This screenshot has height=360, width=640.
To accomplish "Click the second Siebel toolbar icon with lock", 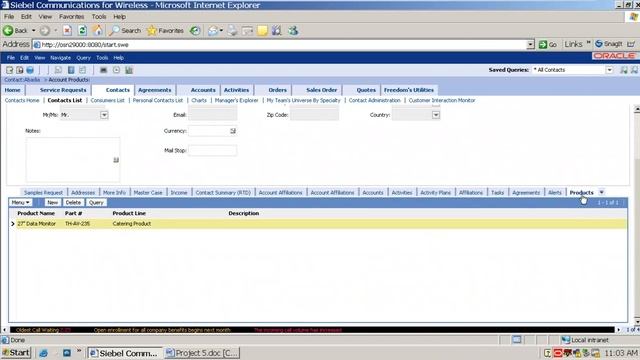I will (20, 70).
